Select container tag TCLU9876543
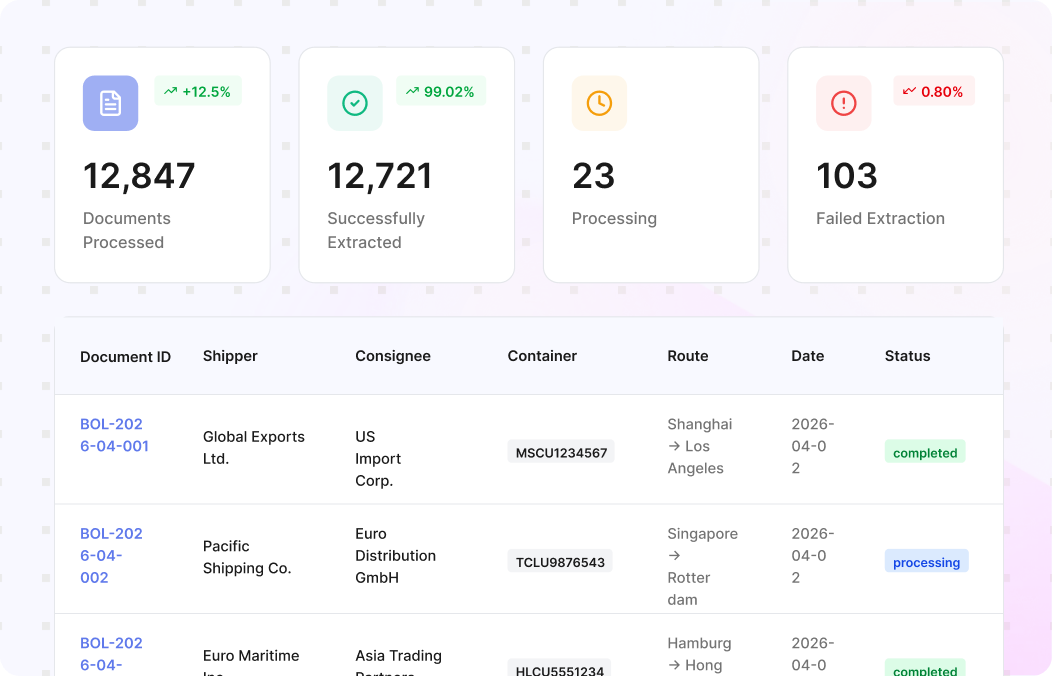Viewport: 1052px width, 676px height. tap(560, 562)
